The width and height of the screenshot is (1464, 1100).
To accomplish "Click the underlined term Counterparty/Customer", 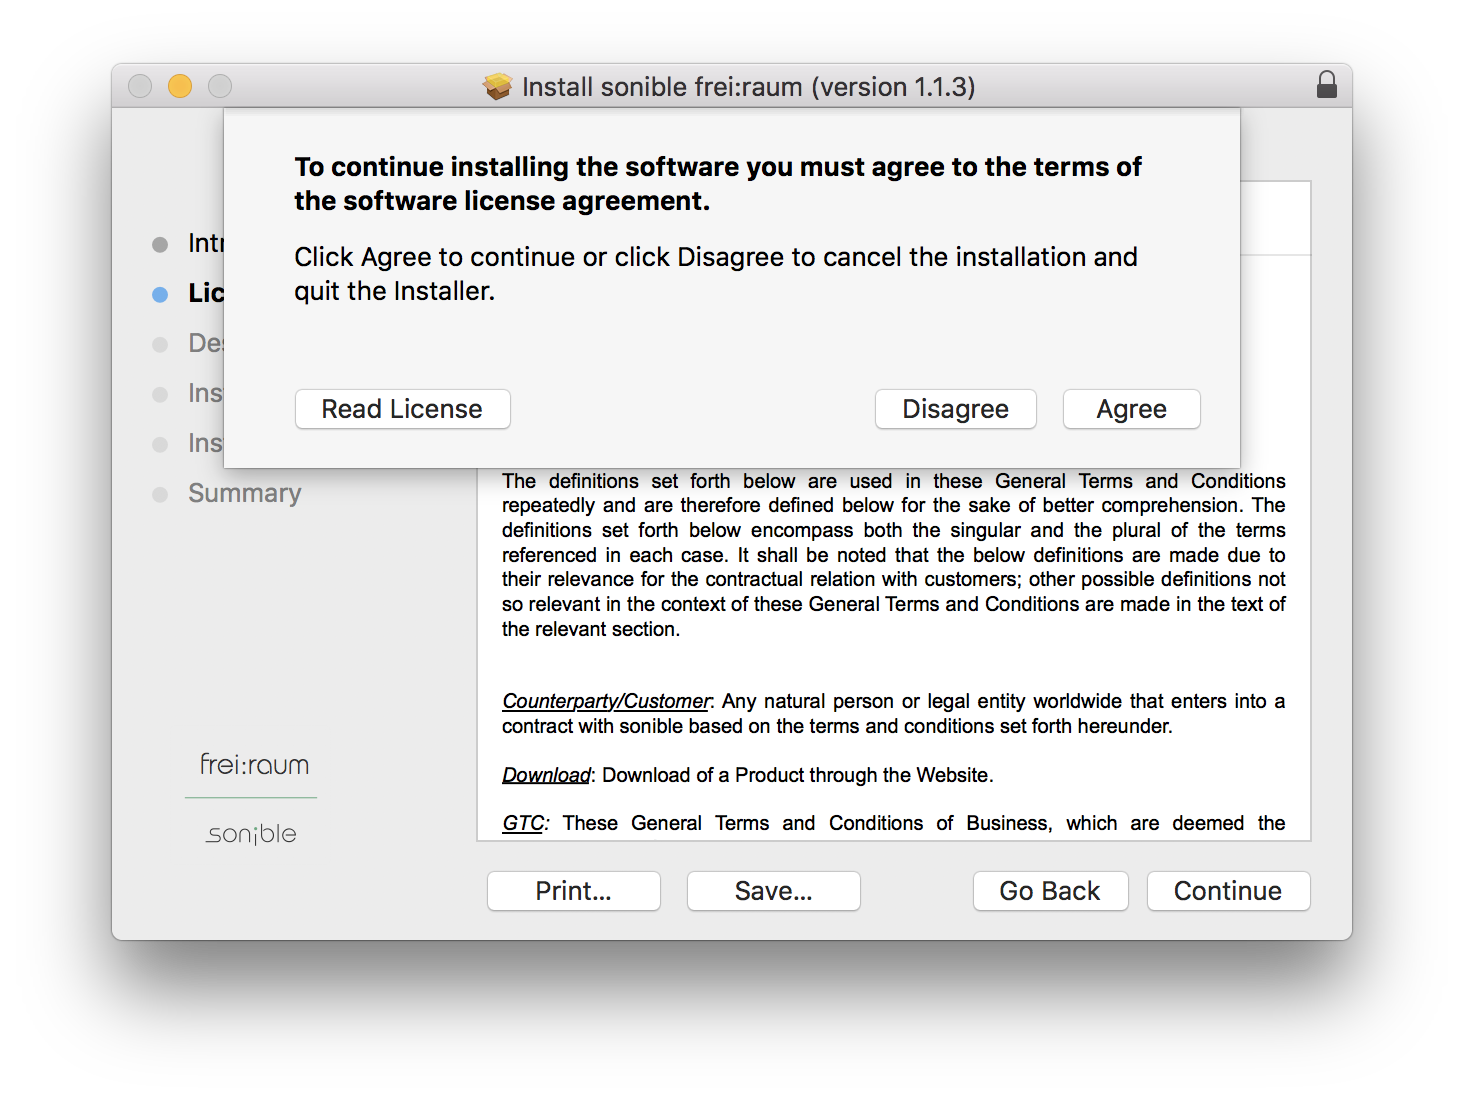I will 606,701.
